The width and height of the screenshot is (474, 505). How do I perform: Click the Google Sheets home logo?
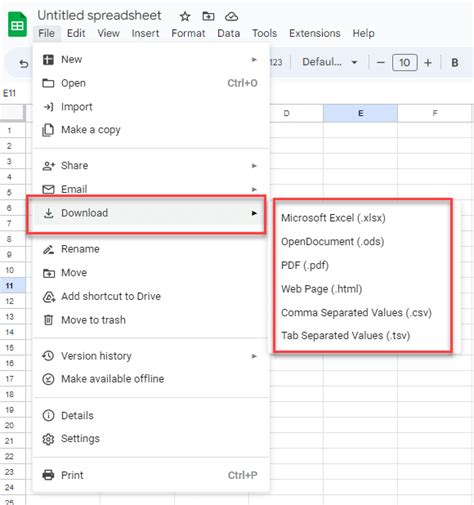coord(17,24)
